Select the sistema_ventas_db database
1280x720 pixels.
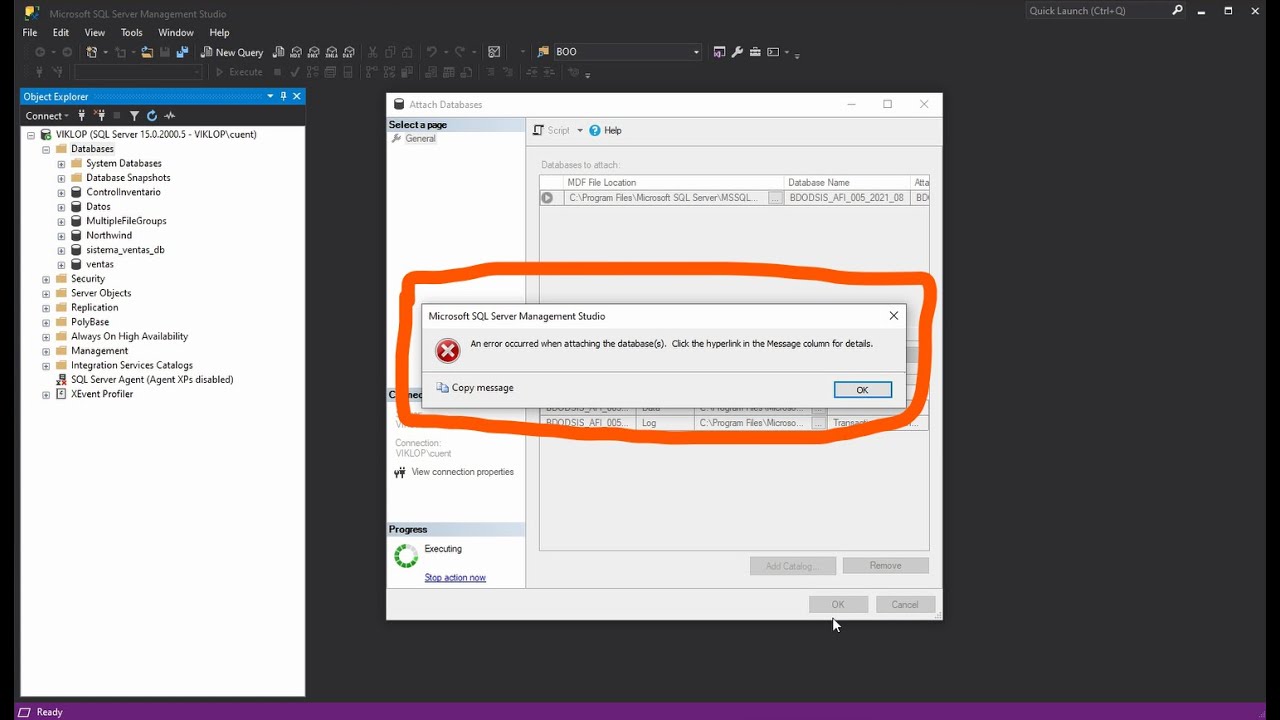[125, 250]
